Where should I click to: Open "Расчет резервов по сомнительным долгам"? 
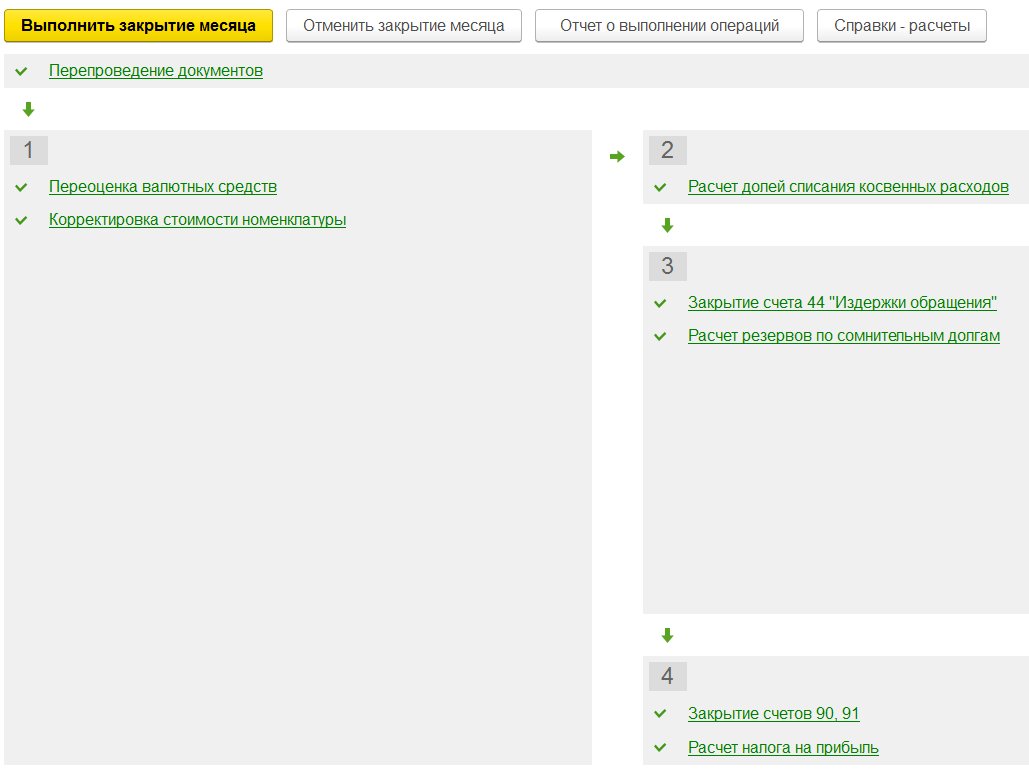click(844, 336)
